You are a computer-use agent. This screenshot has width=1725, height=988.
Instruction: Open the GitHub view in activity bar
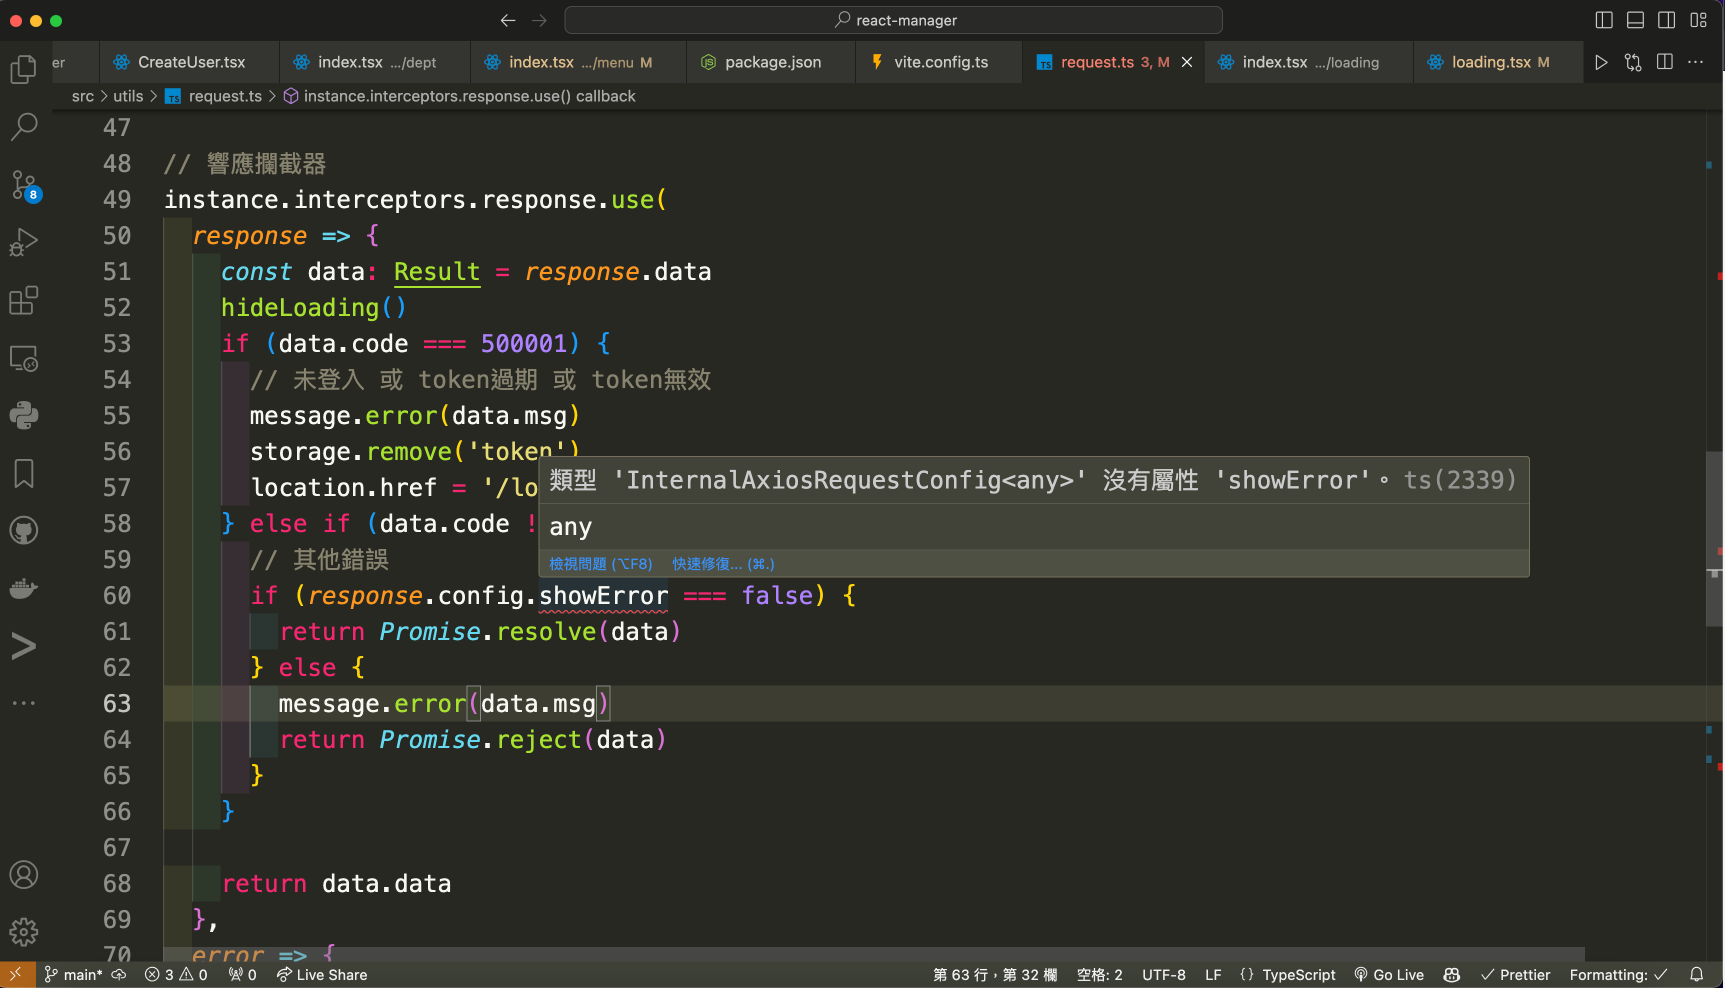pyautogui.click(x=23, y=530)
